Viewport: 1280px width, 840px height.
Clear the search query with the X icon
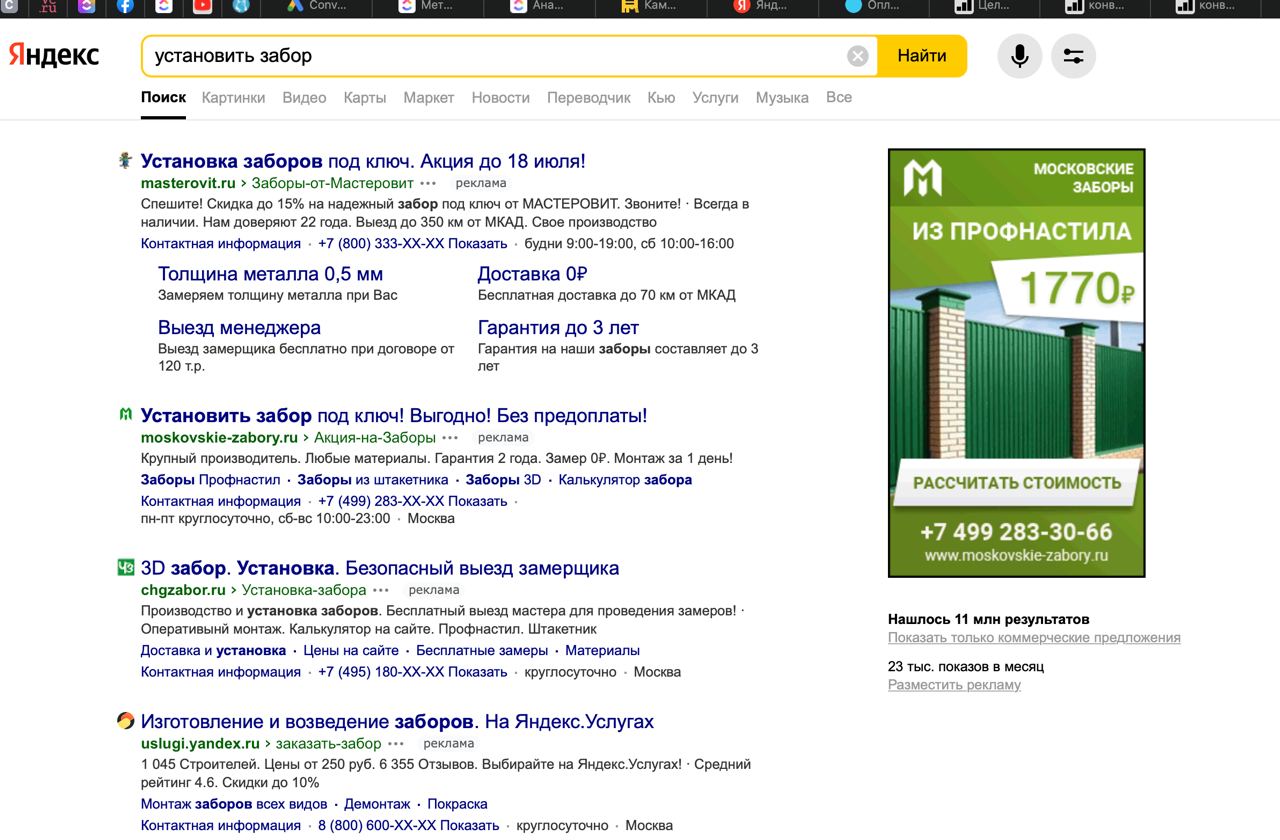pyautogui.click(x=857, y=56)
